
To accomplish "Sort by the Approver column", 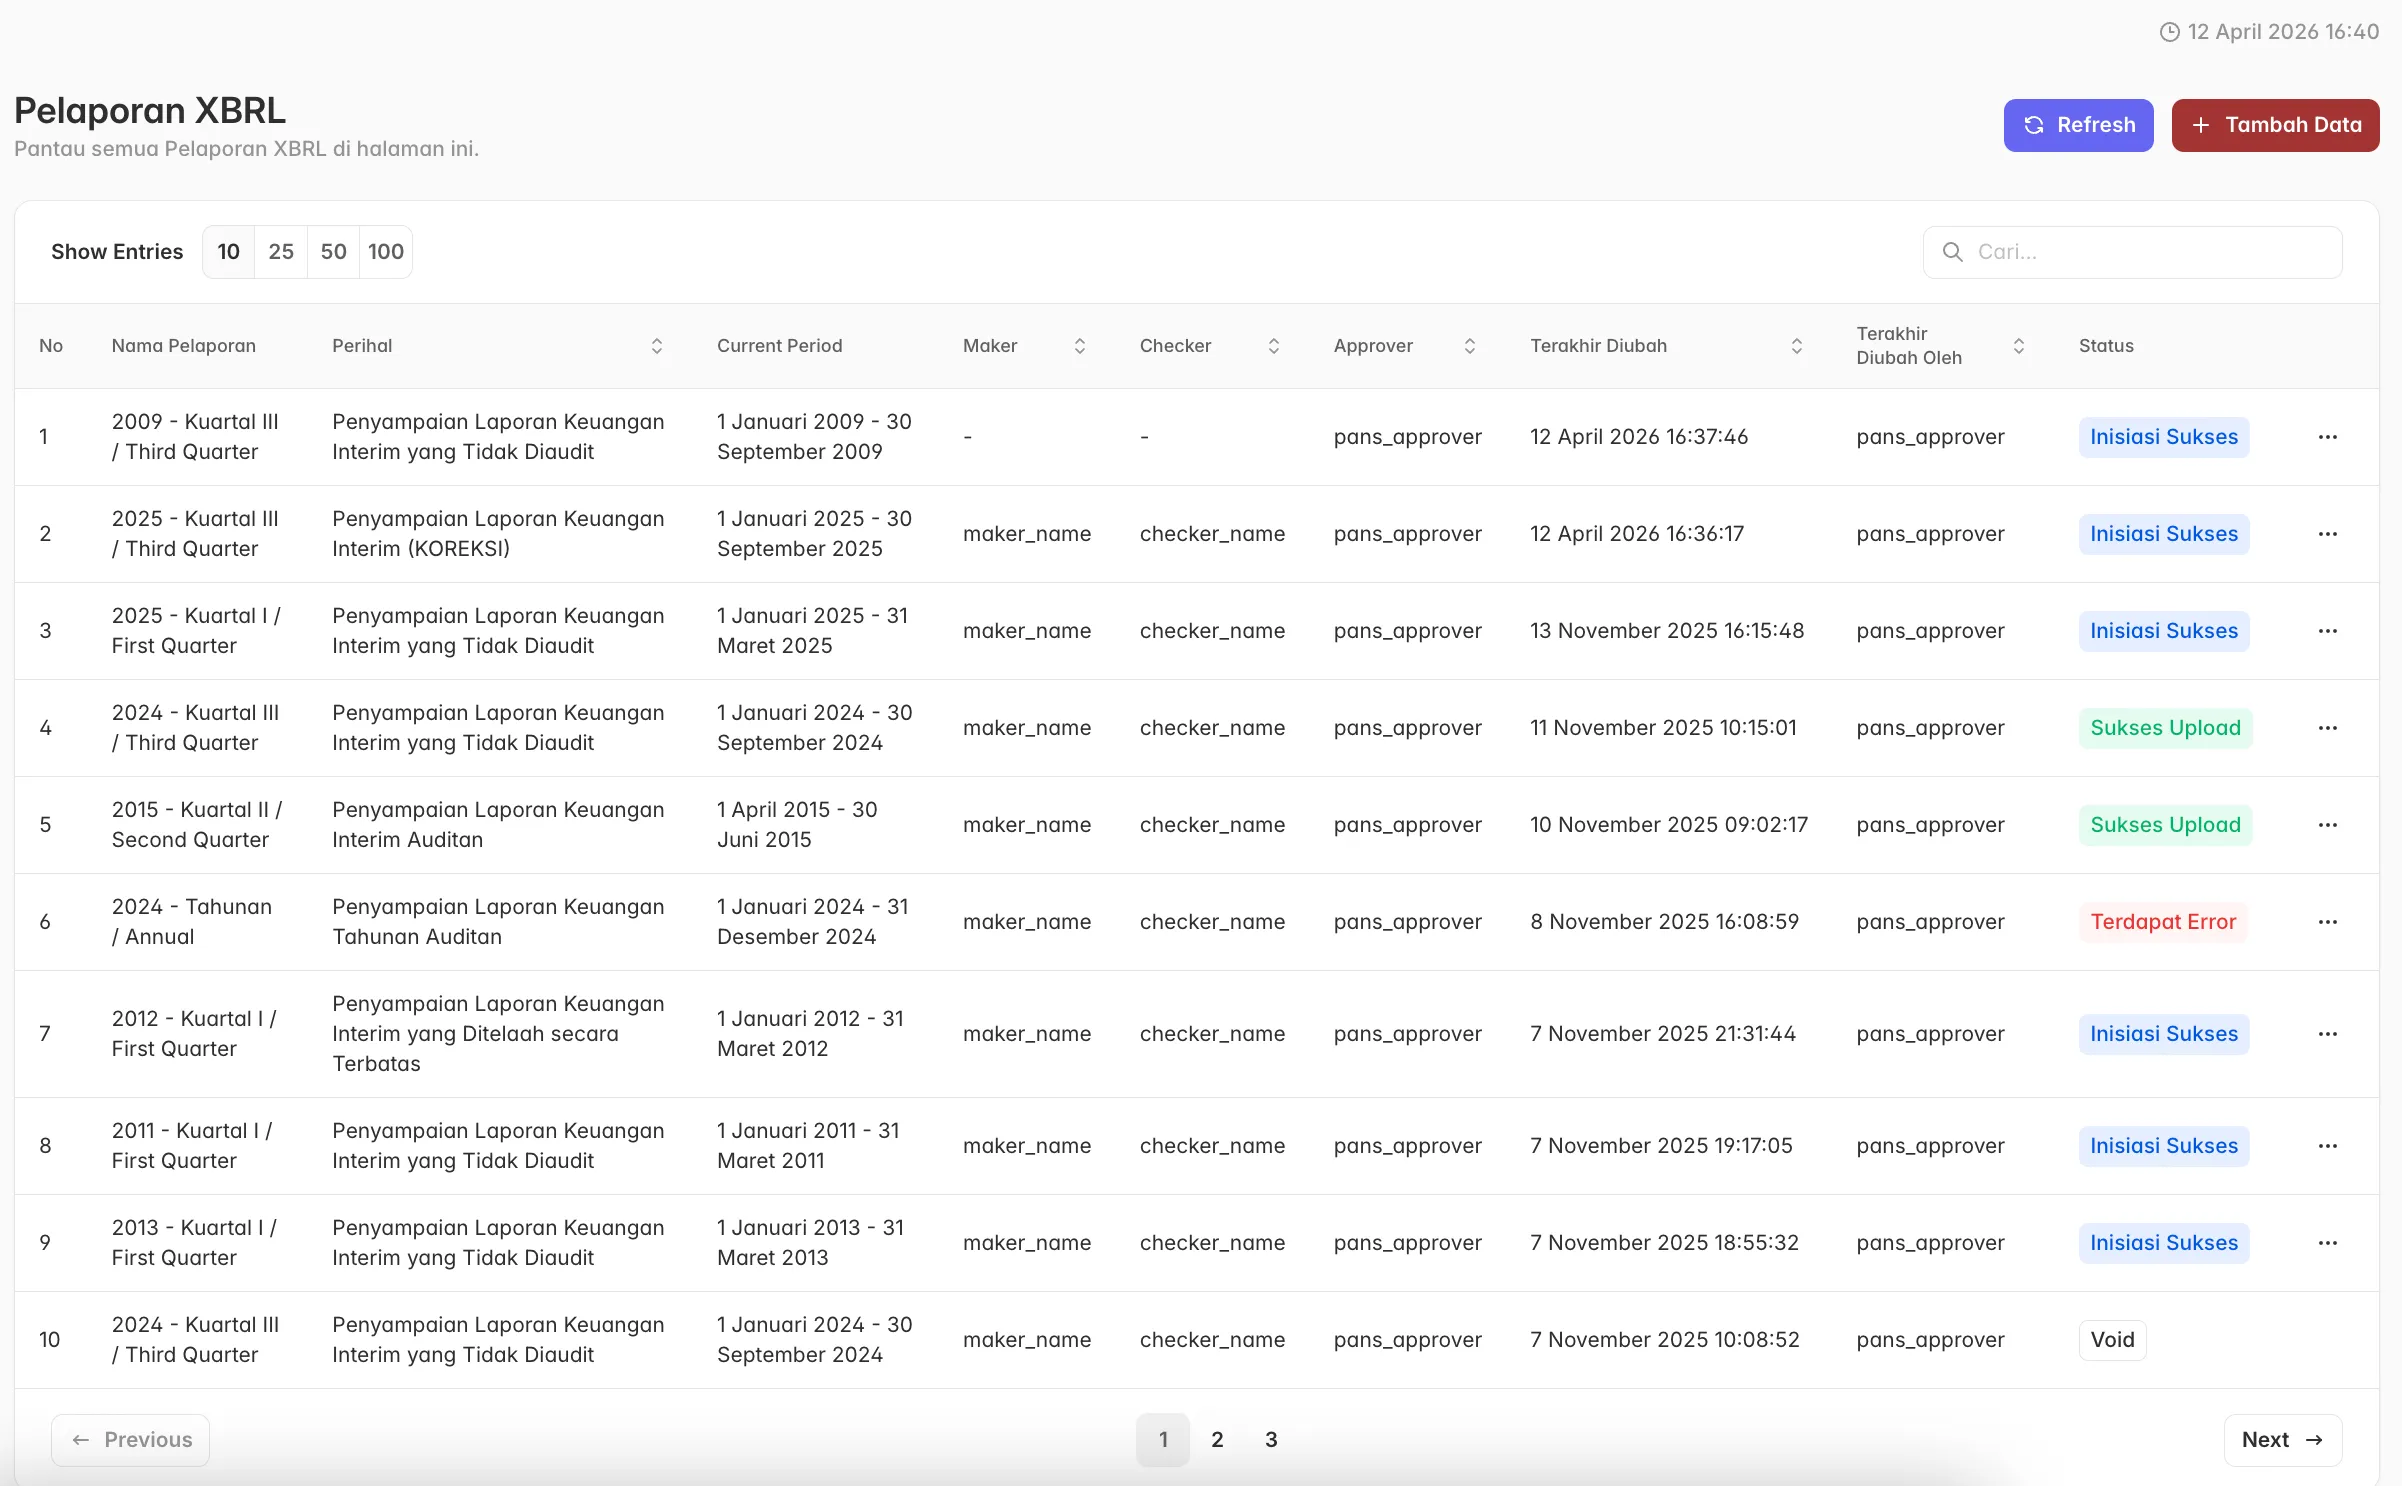I will click(1469, 346).
